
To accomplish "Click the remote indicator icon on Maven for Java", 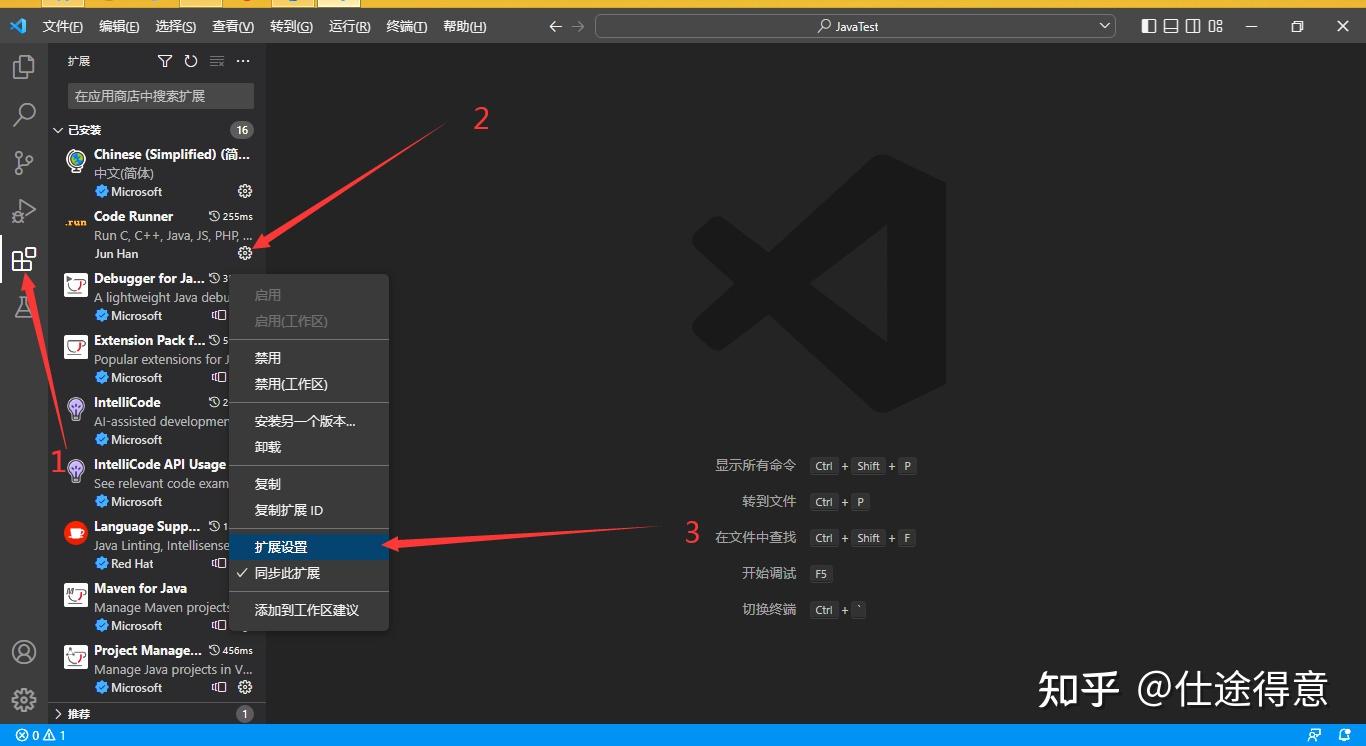I will (219, 625).
